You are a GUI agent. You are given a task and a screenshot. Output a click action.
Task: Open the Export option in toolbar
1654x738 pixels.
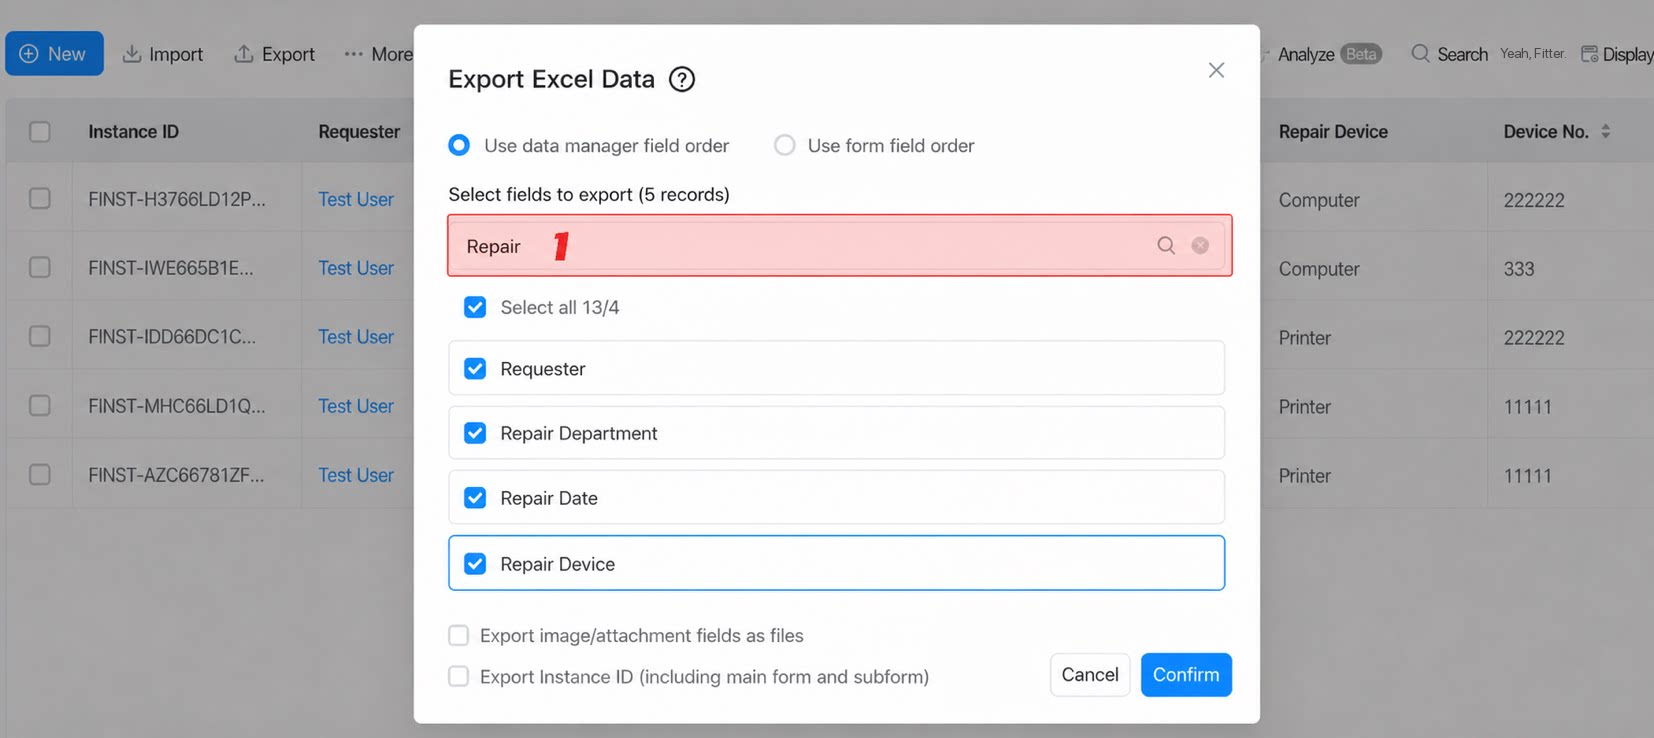[275, 54]
